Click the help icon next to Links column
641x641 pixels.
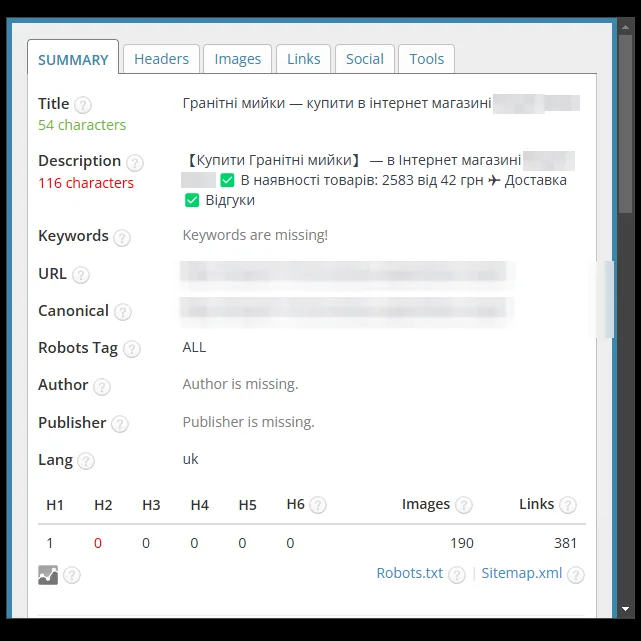coord(568,505)
